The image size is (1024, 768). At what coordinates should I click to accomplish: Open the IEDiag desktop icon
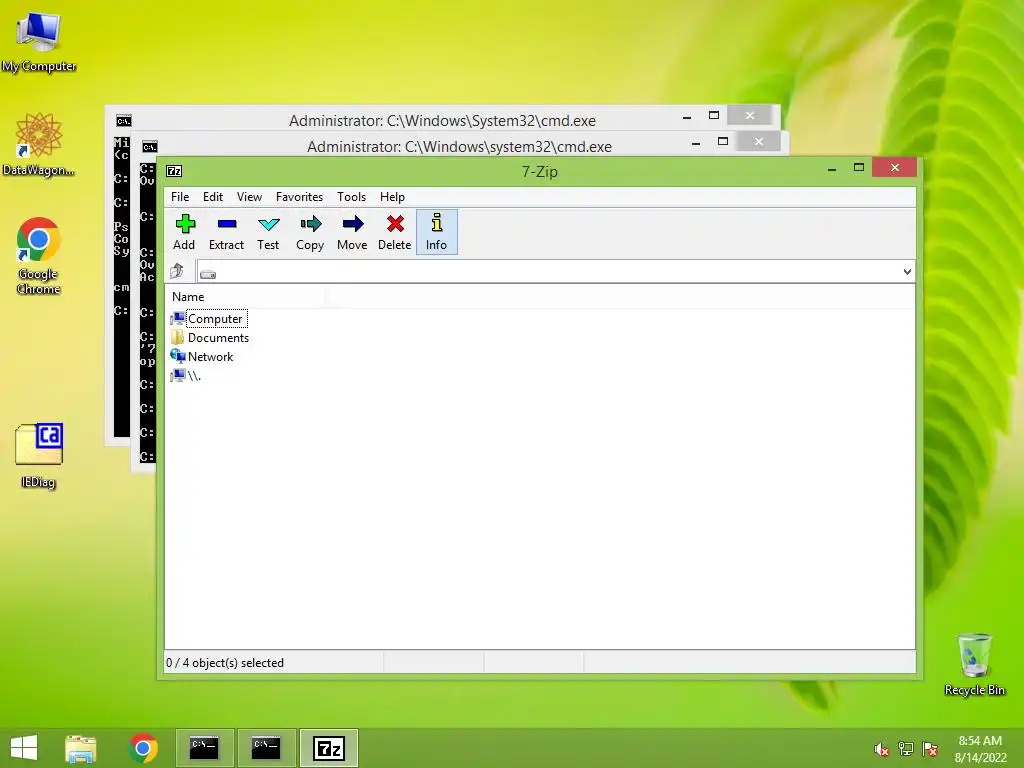point(39,455)
